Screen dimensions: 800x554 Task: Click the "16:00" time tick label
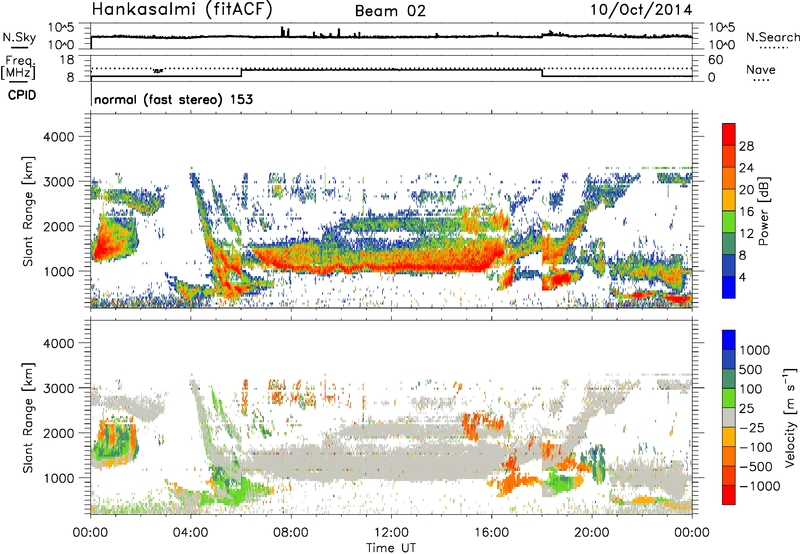(x=491, y=533)
